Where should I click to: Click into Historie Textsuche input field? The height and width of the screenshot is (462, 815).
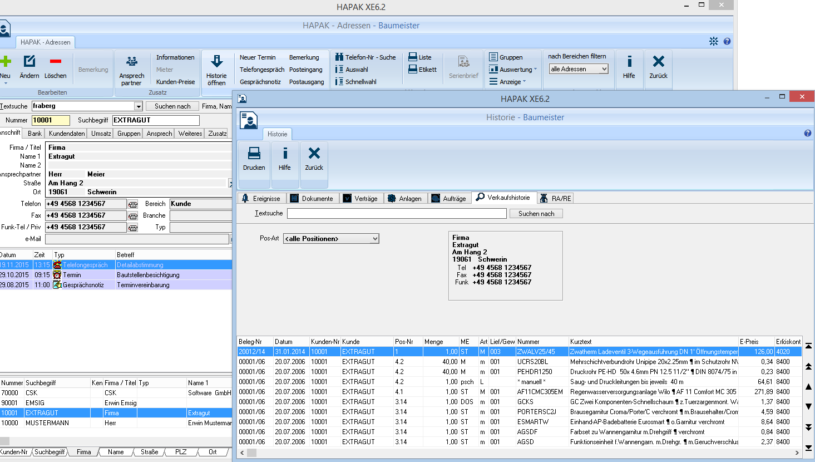[x=397, y=214]
